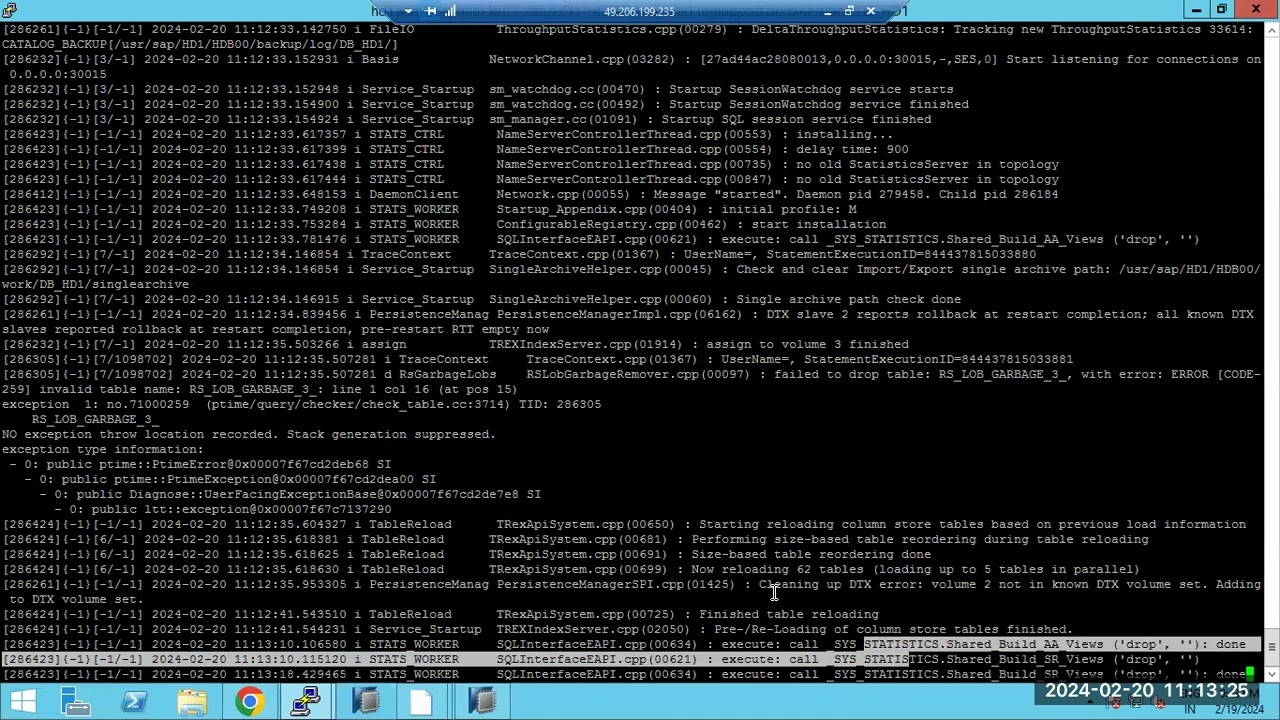This screenshot has width=1280, height=720.
Task: Click the 'NO exception throw location recorded' line
Action: (x=249, y=434)
